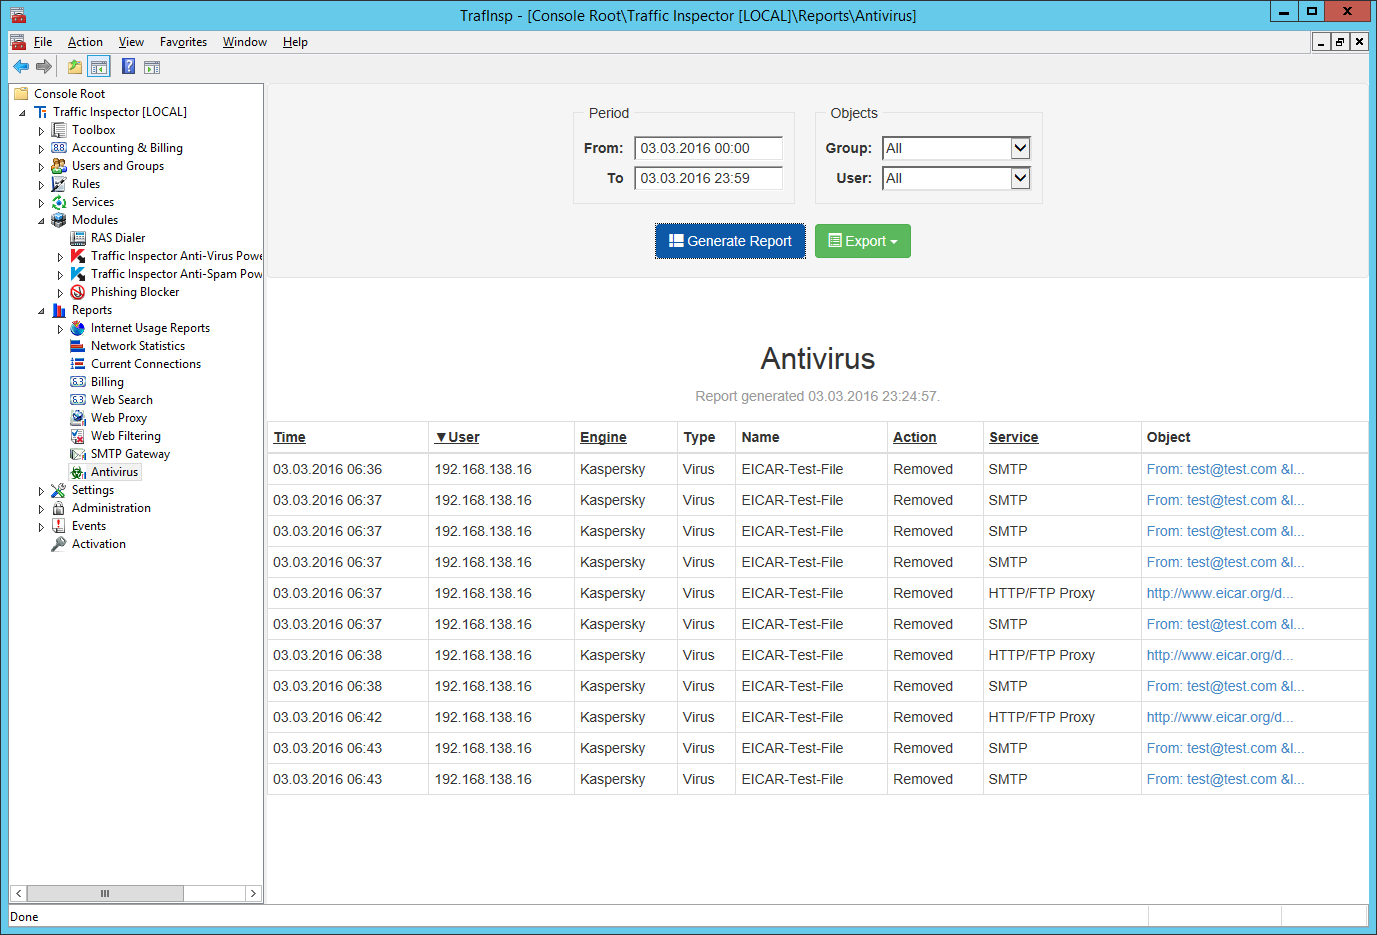Sort table by Service column
1377x935 pixels.
point(1014,437)
